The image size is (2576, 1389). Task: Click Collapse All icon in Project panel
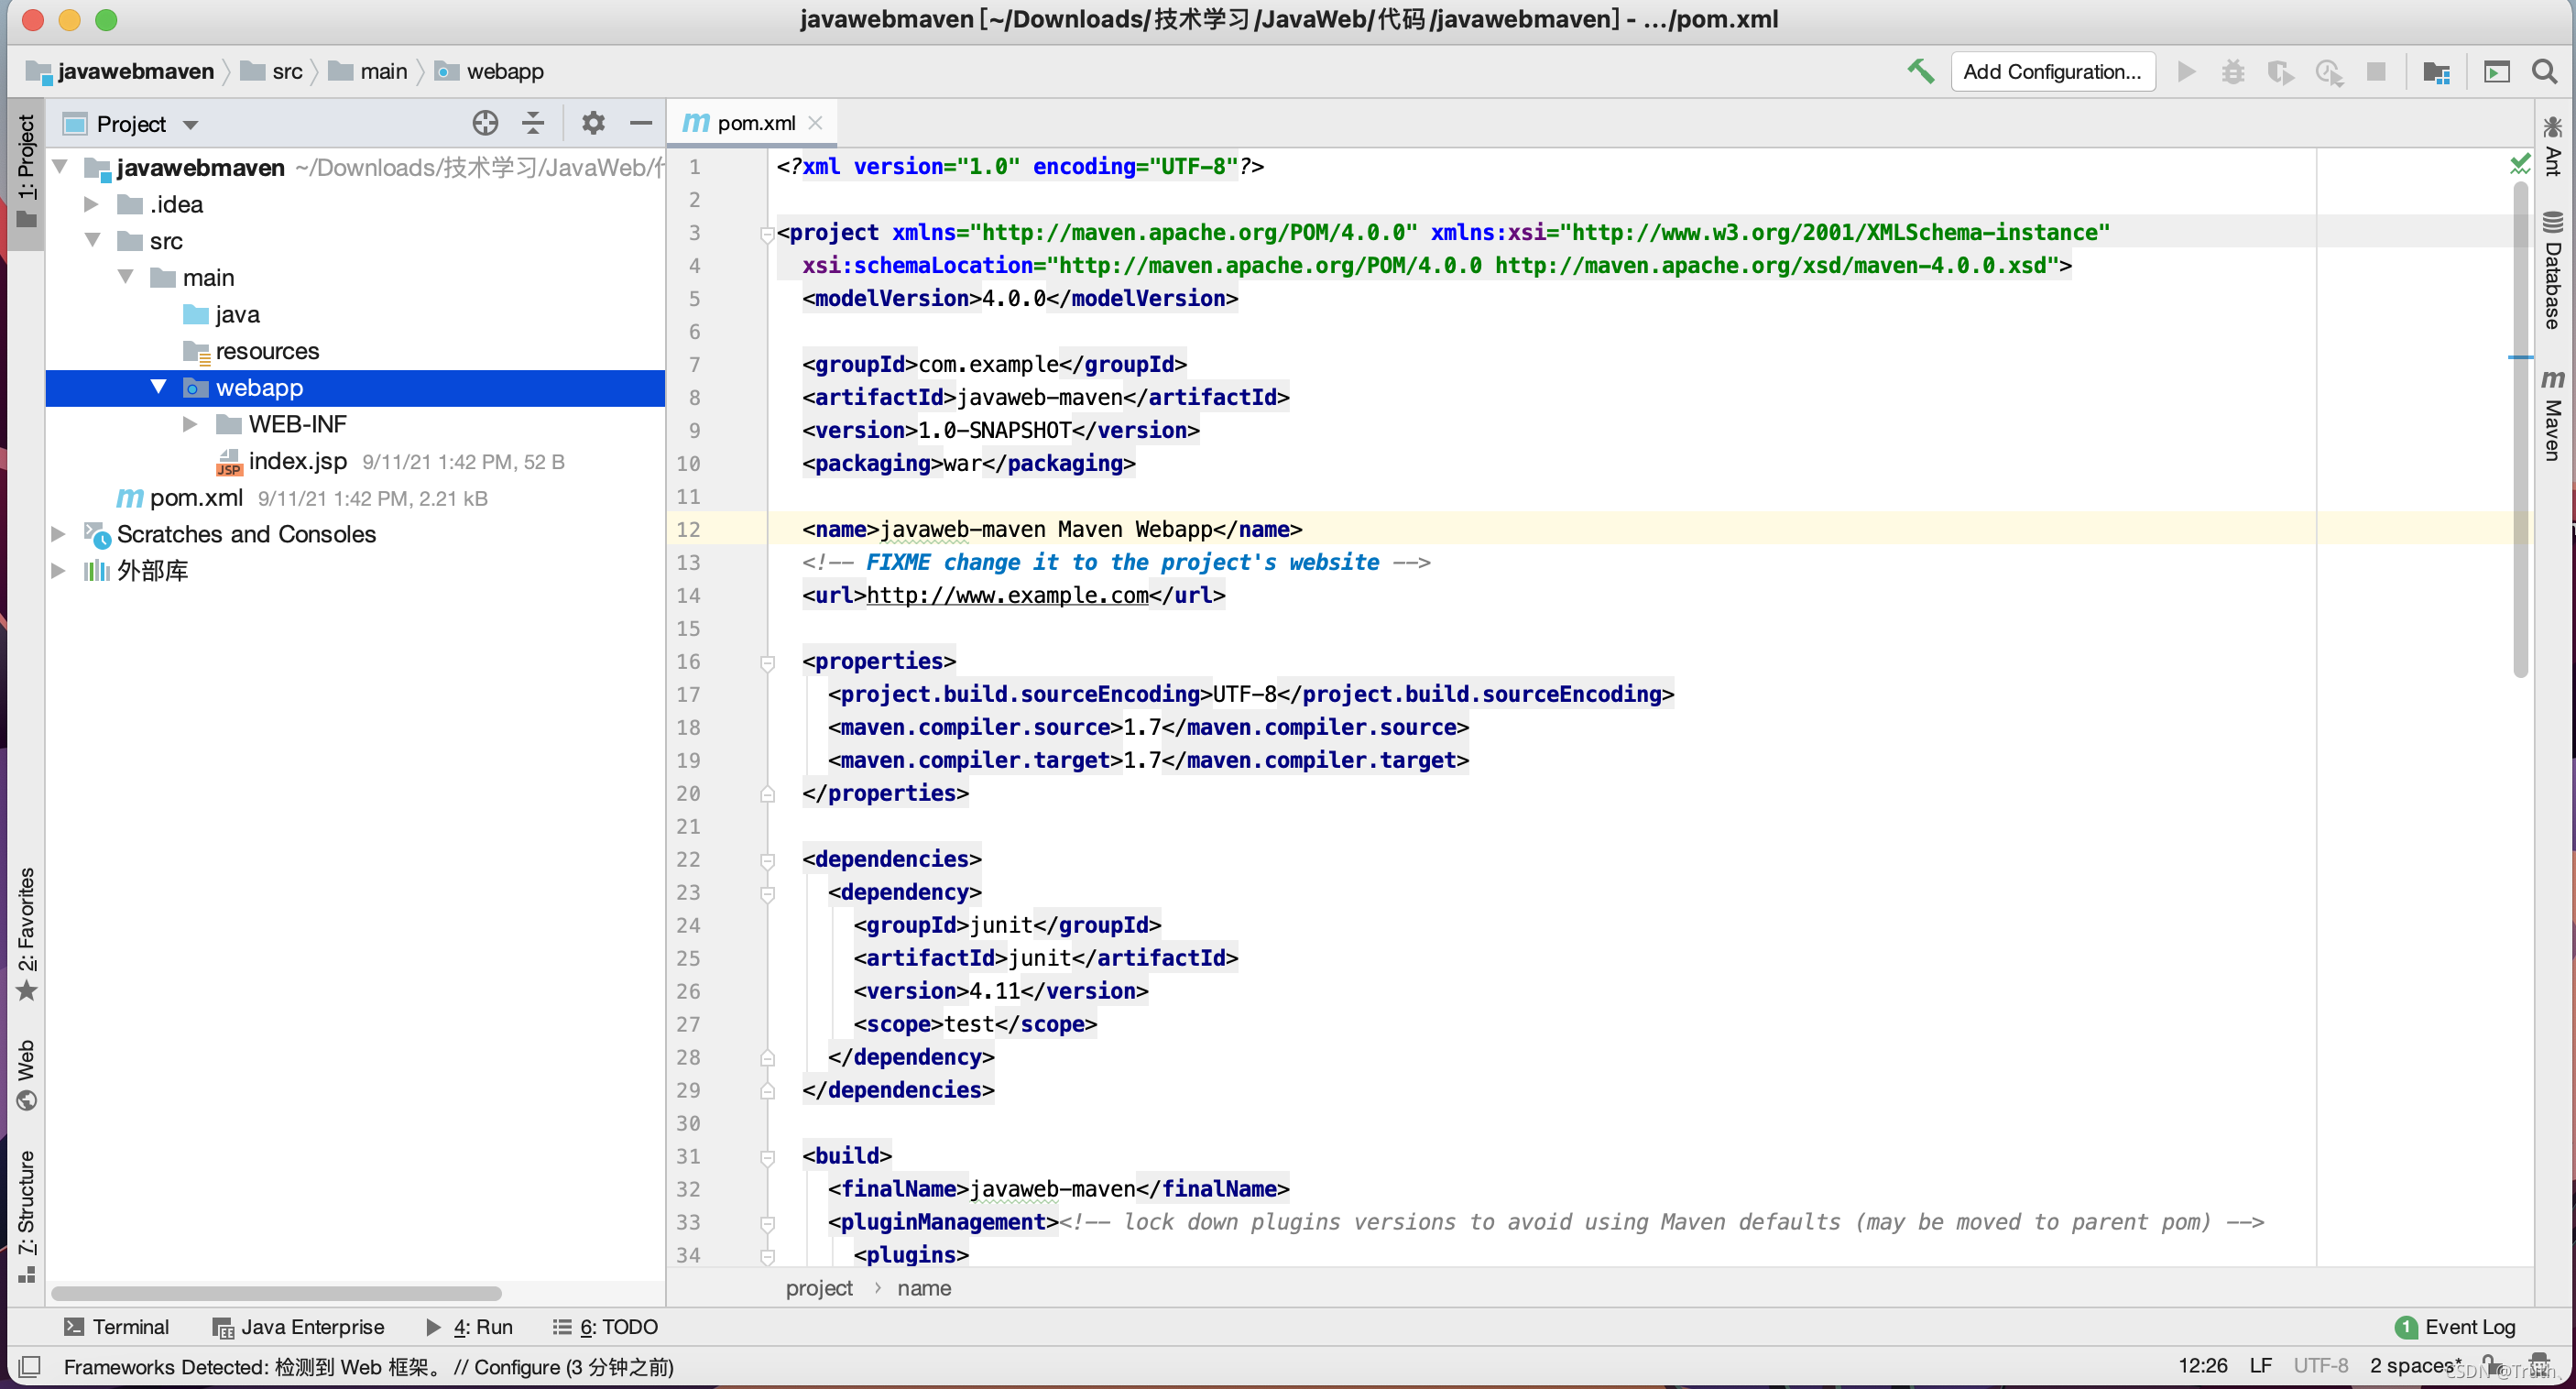(533, 123)
